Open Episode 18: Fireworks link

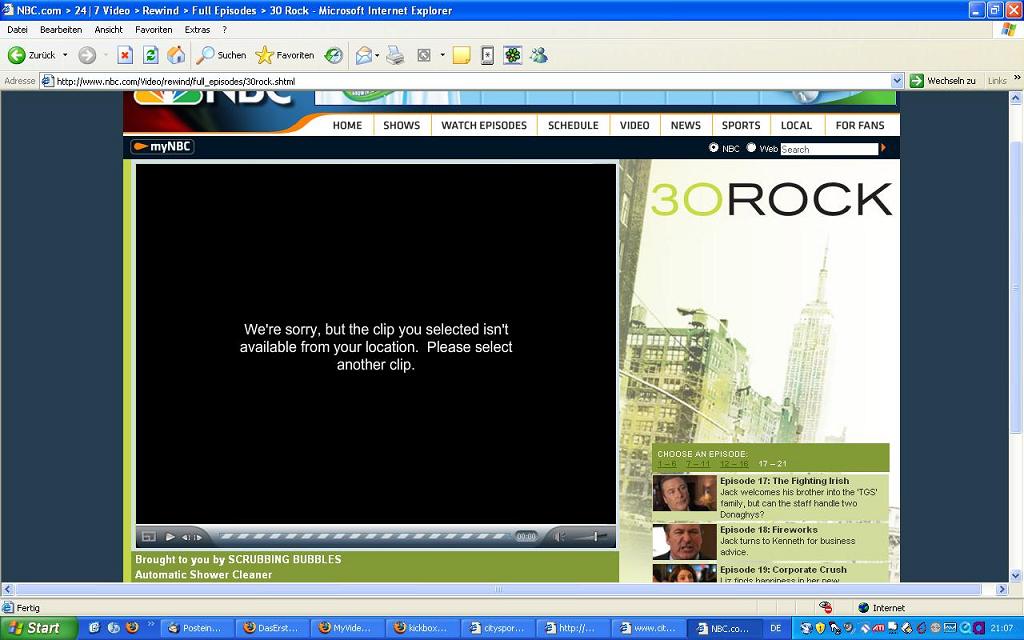point(769,530)
